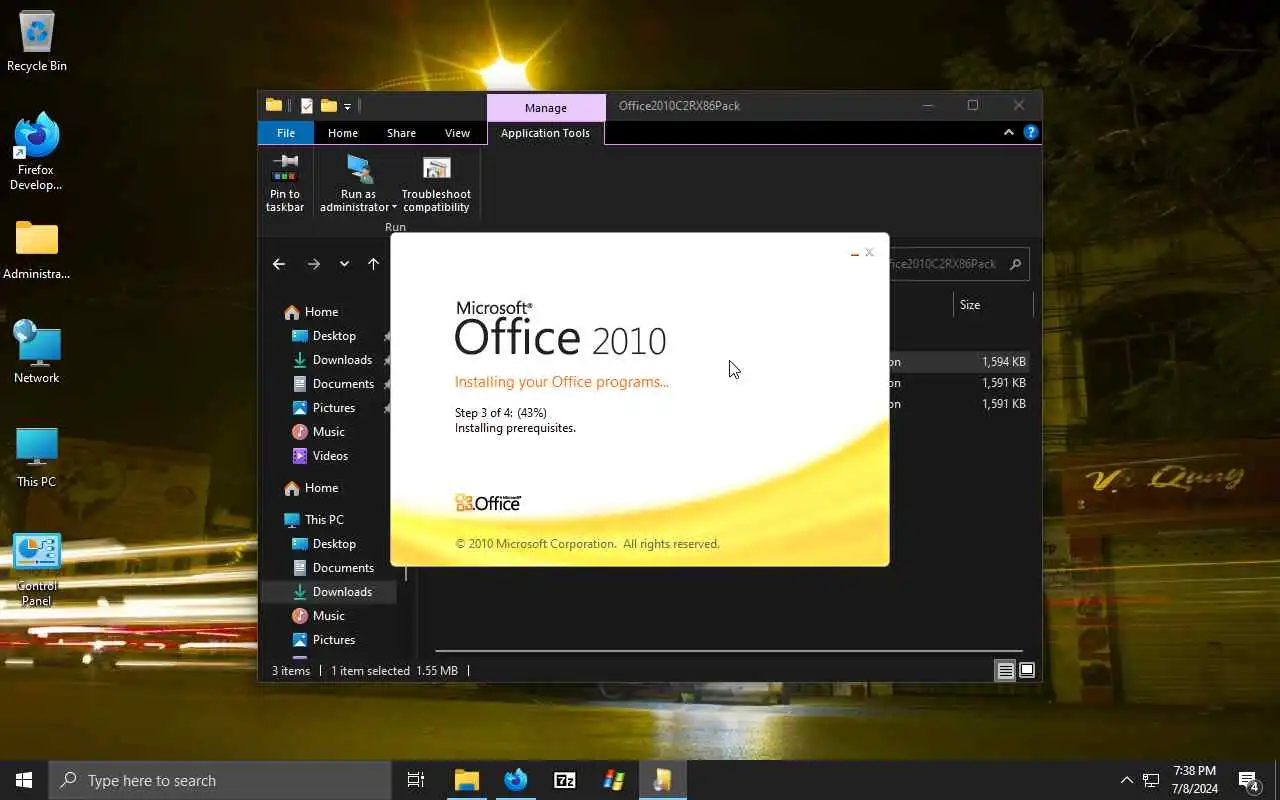
Task: Sort by the Size column header
Action: [970, 305]
